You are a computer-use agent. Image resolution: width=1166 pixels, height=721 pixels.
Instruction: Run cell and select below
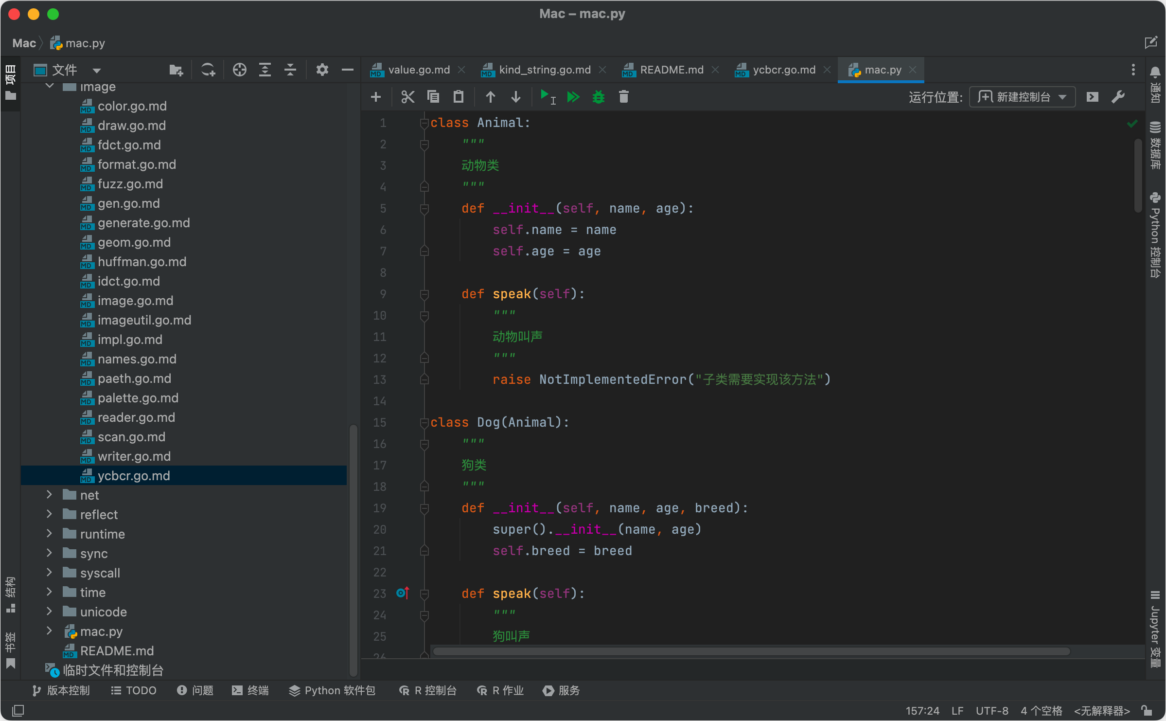click(x=547, y=97)
